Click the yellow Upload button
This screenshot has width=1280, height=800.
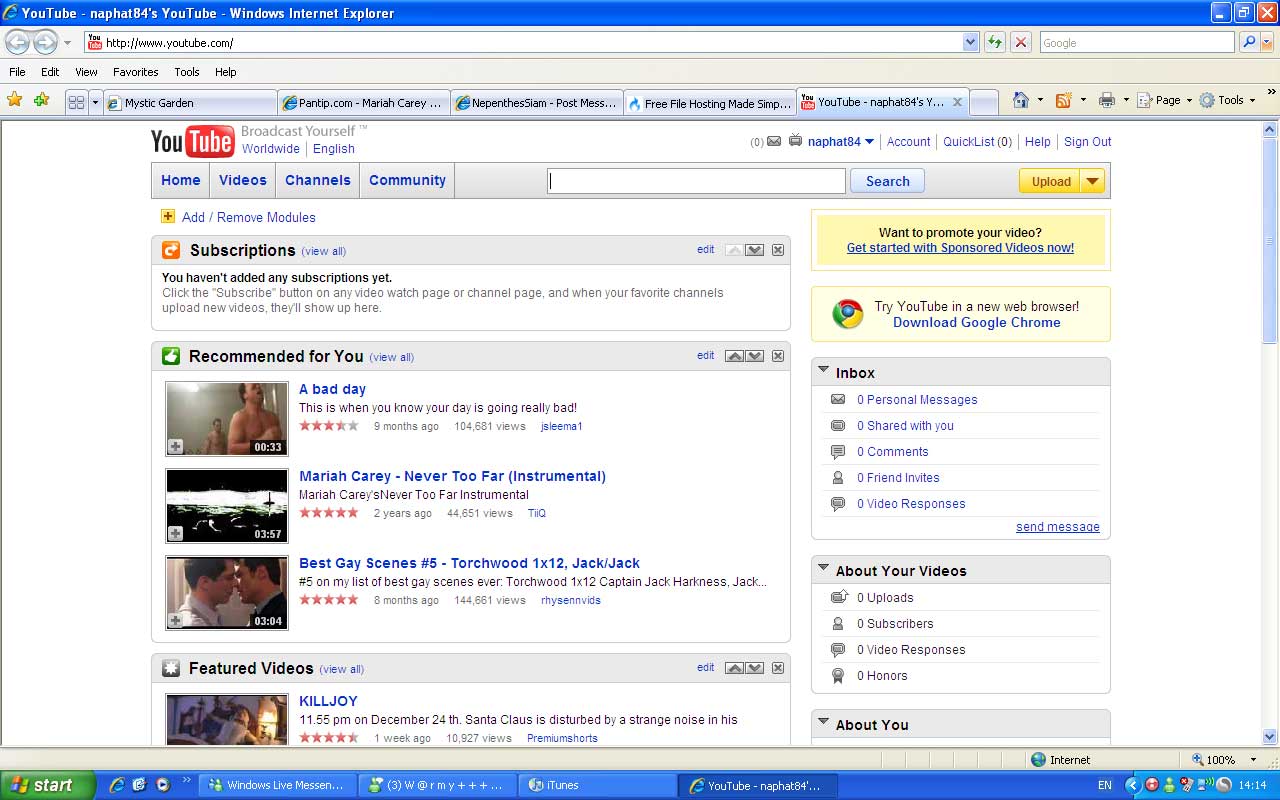[x=1050, y=181]
